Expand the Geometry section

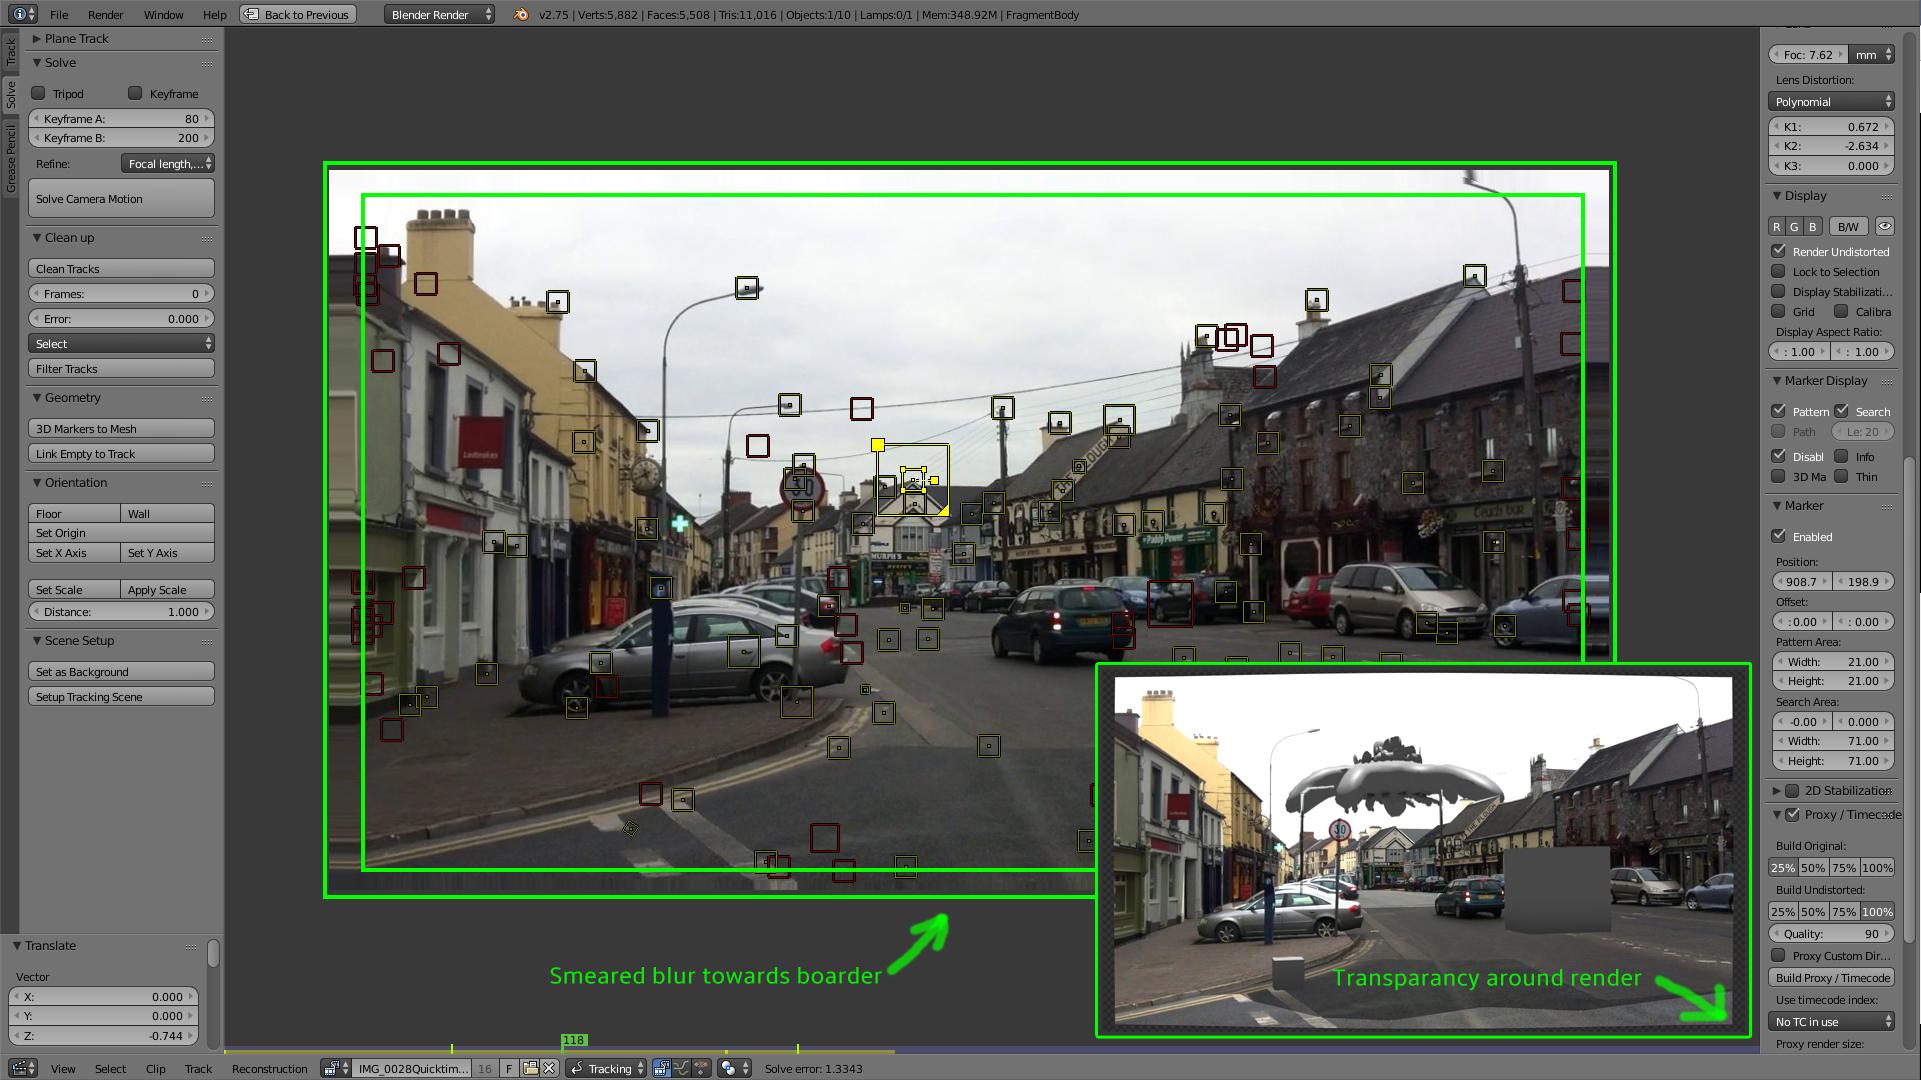coord(71,397)
